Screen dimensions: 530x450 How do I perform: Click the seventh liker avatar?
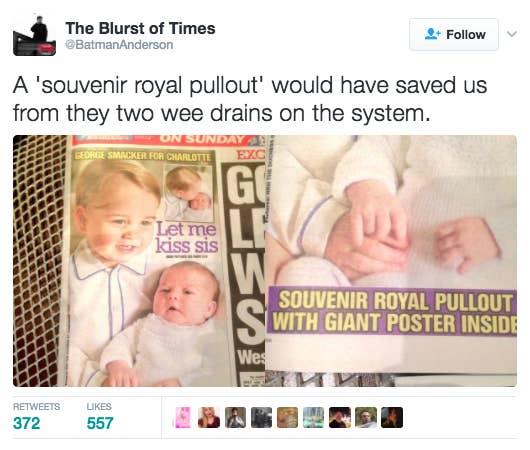tap(340, 418)
